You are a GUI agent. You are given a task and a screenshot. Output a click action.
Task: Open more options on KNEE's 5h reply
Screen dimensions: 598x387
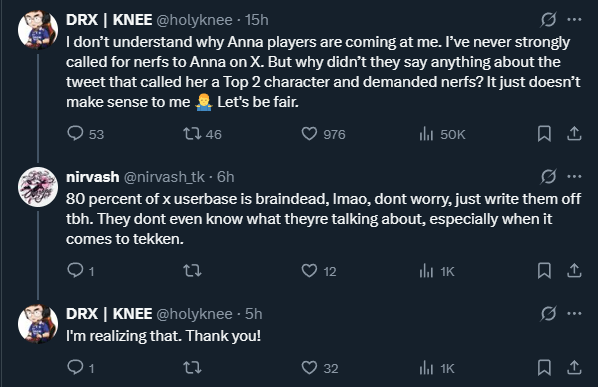coord(574,313)
